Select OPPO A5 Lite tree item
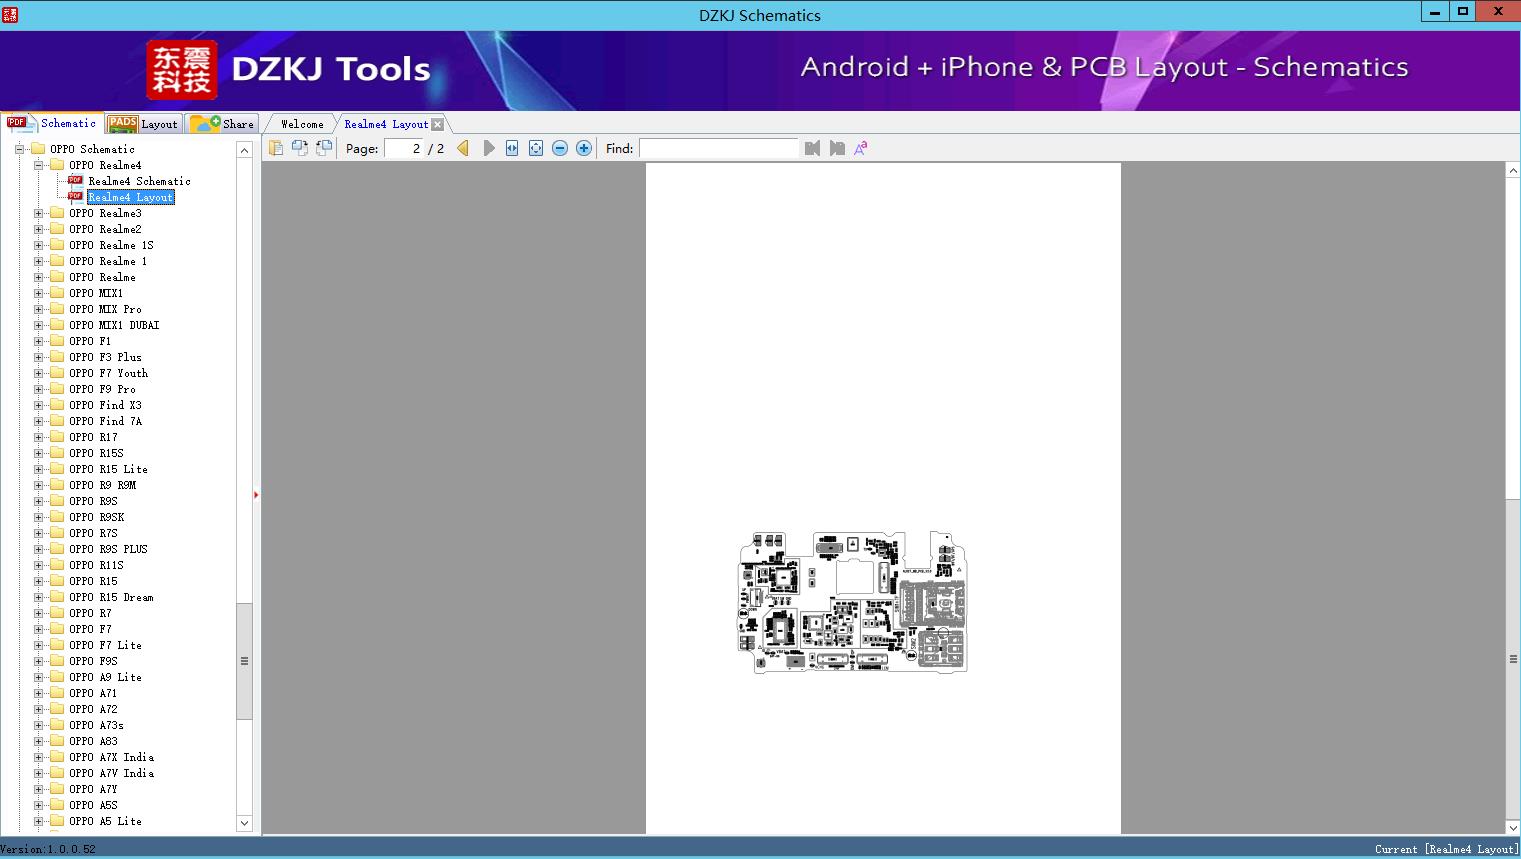 coord(105,821)
